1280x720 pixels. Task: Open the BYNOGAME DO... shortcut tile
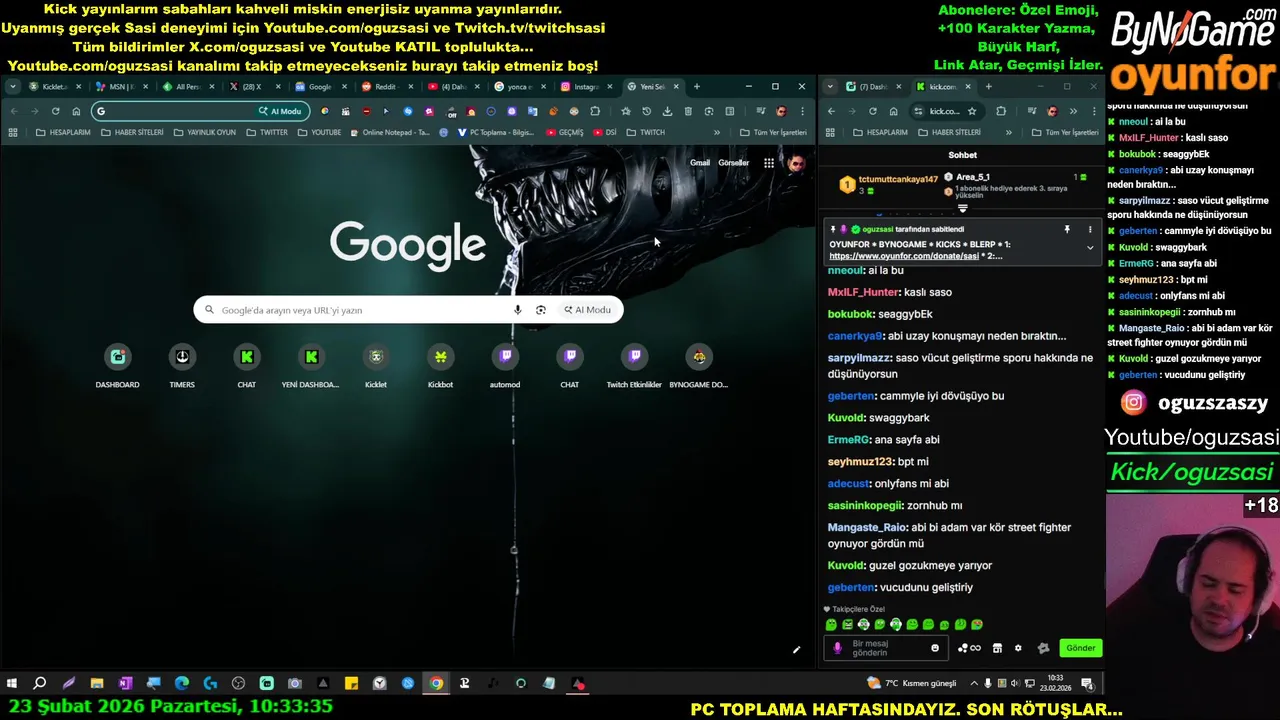(699, 366)
